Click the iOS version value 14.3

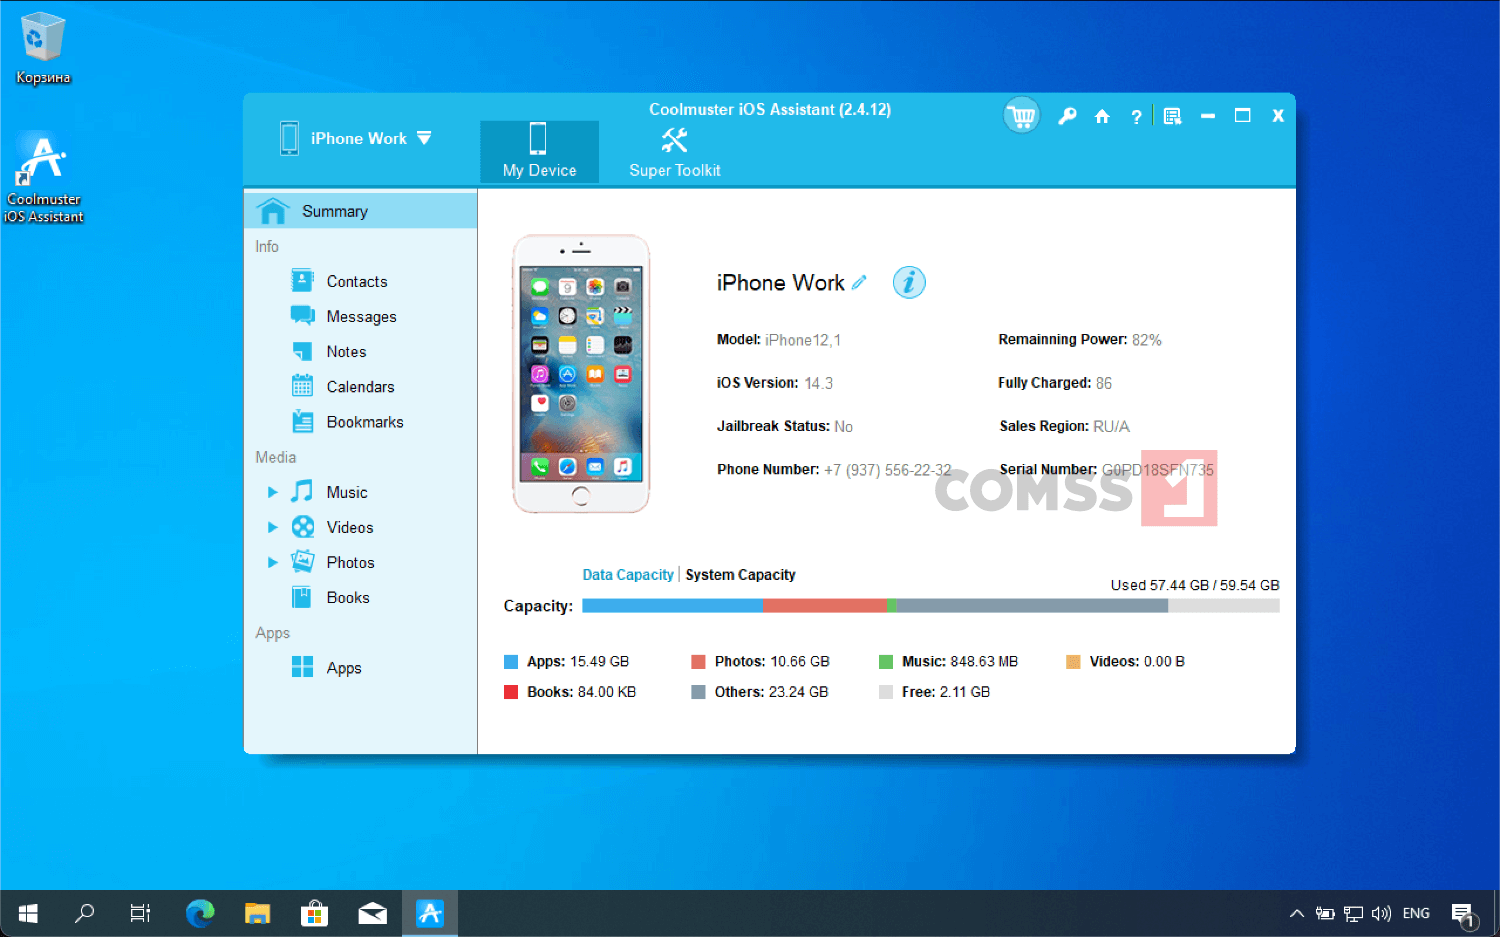(818, 383)
